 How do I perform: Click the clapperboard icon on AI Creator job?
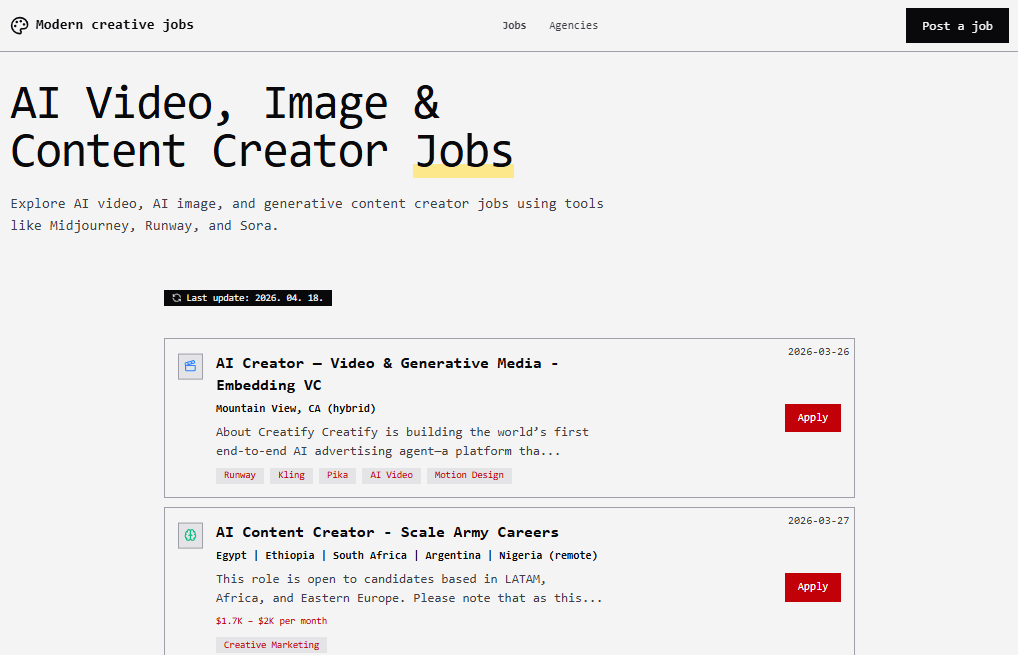point(190,367)
